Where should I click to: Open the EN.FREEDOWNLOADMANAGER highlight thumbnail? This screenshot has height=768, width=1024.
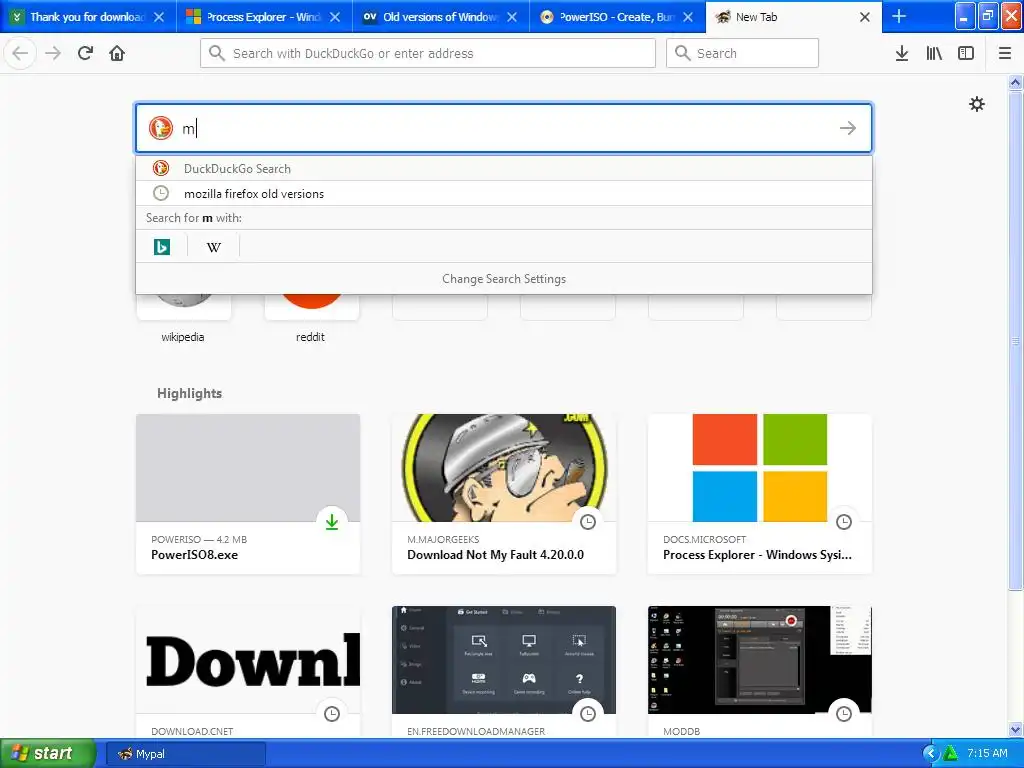(x=504, y=660)
